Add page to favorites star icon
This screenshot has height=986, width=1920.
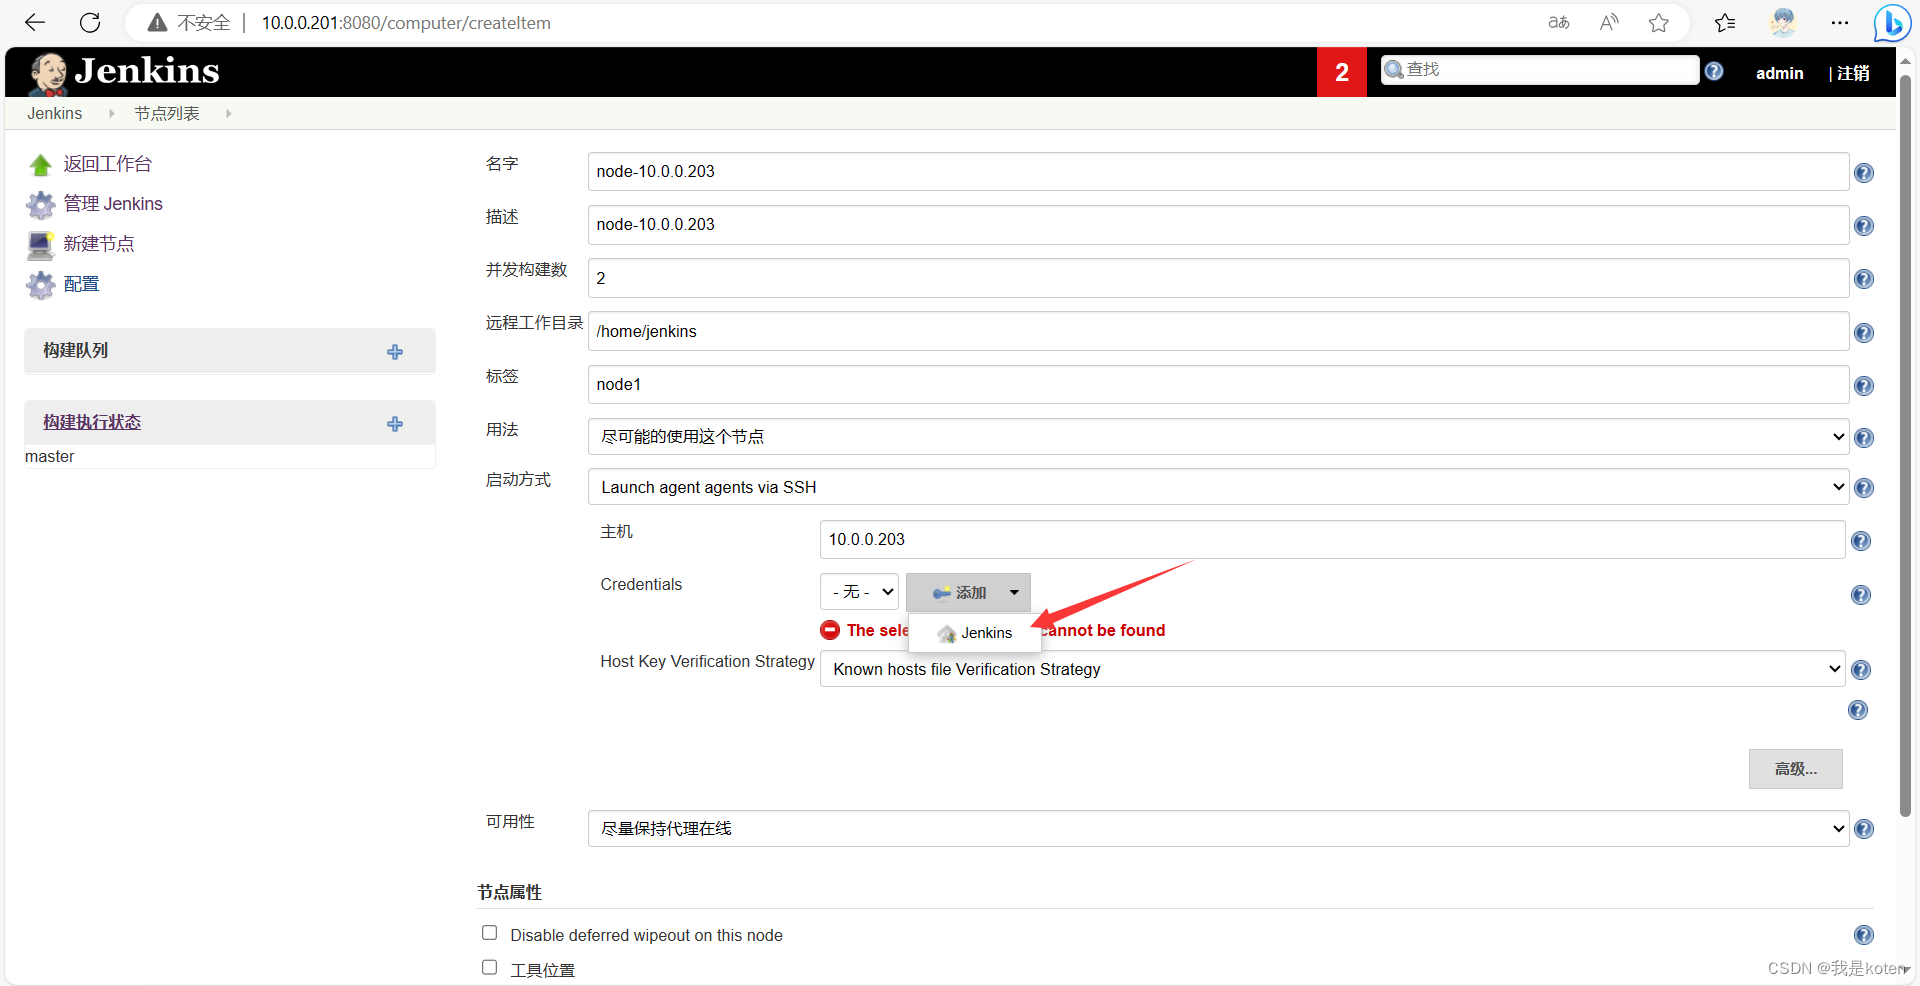tap(1659, 22)
